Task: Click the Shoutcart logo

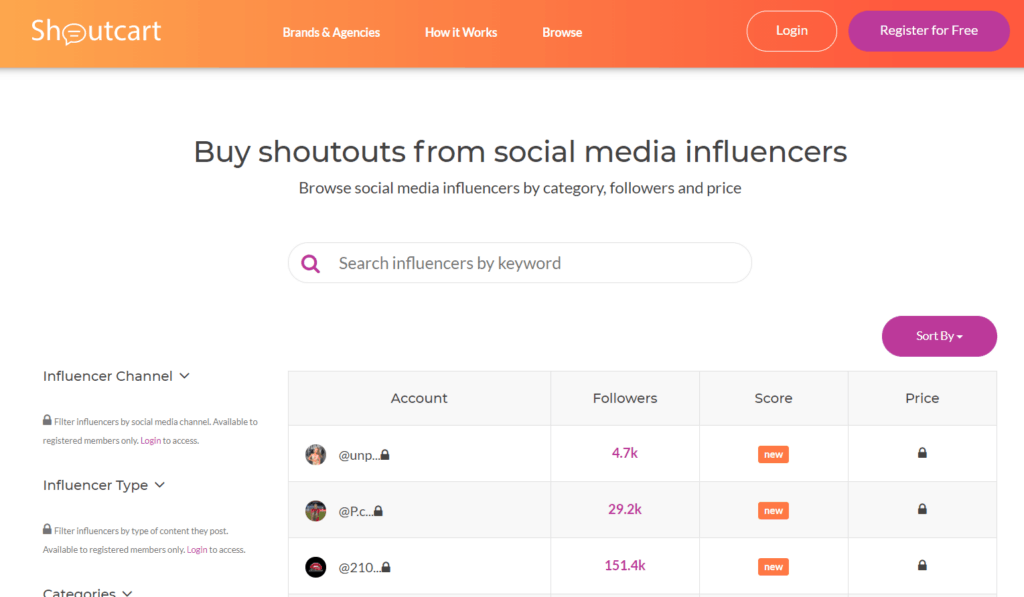Action: click(x=96, y=31)
